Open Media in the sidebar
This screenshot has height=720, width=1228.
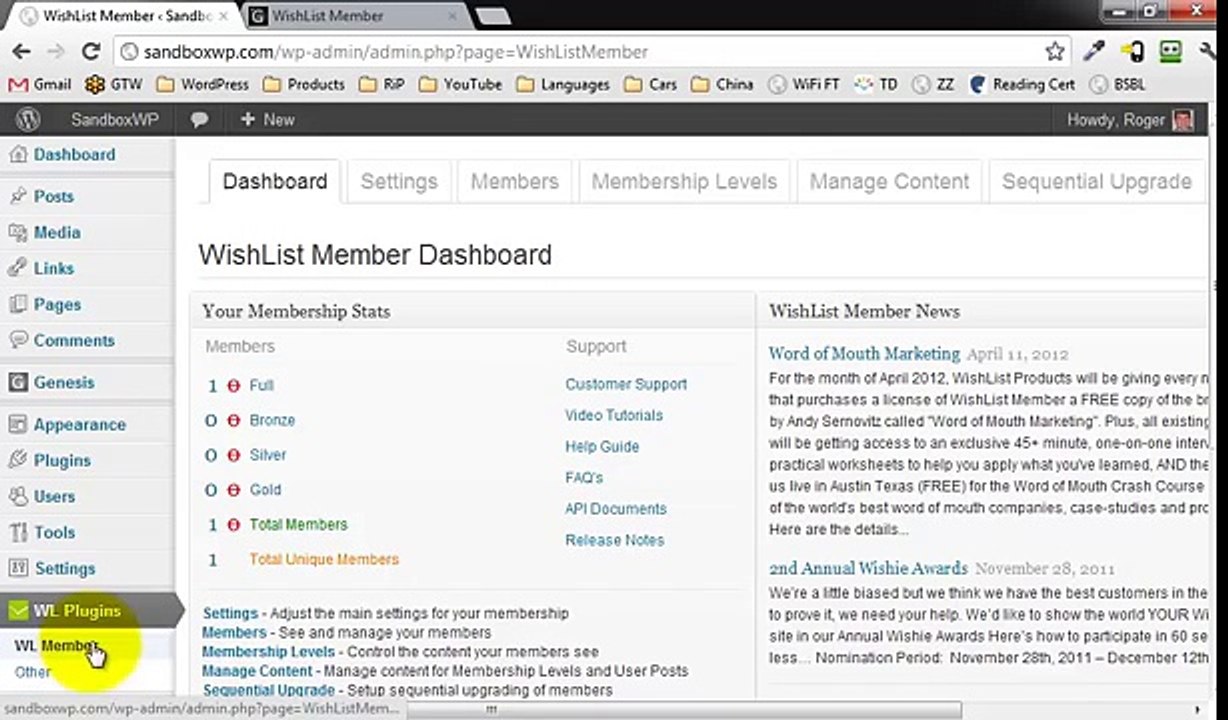pyautogui.click(x=57, y=233)
